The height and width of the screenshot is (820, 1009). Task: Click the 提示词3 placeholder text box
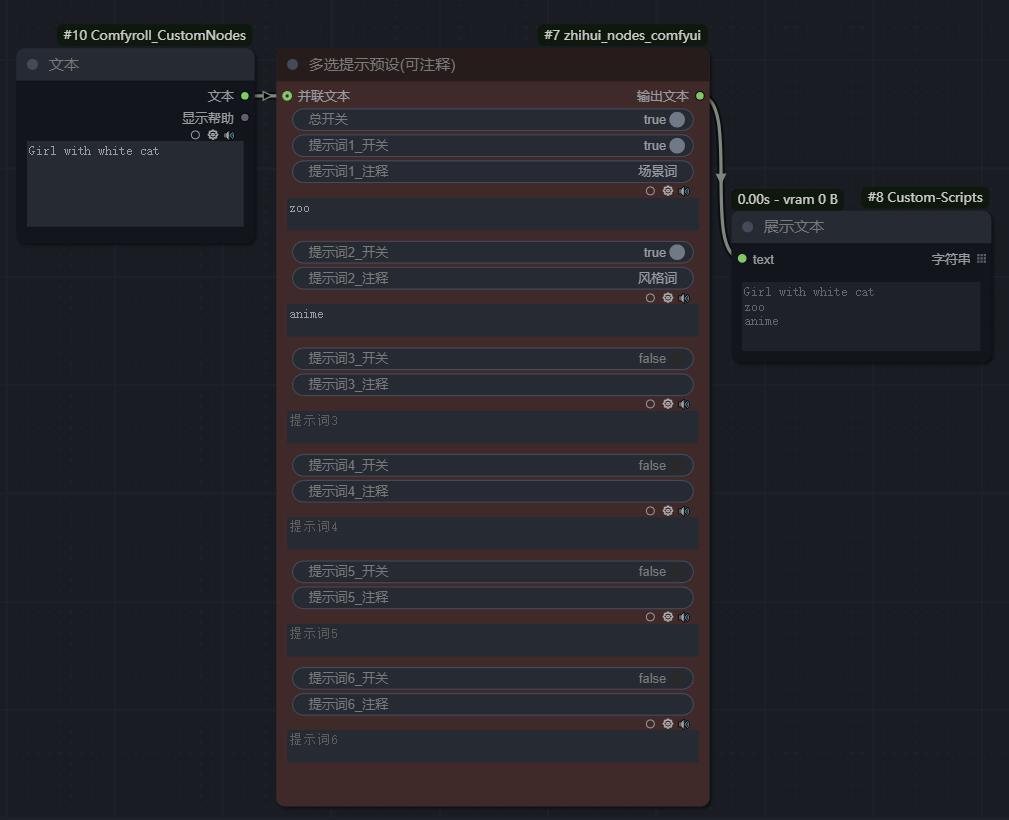point(493,427)
